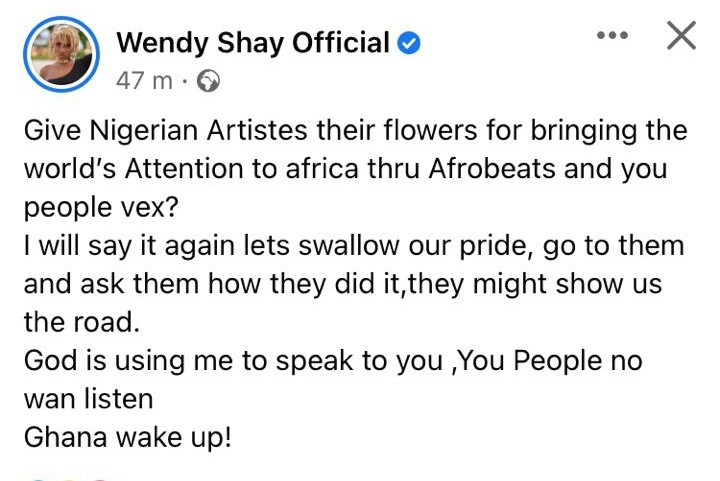720x481 pixels.
Task: Click the blue verified badge
Action: click(x=408, y=44)
